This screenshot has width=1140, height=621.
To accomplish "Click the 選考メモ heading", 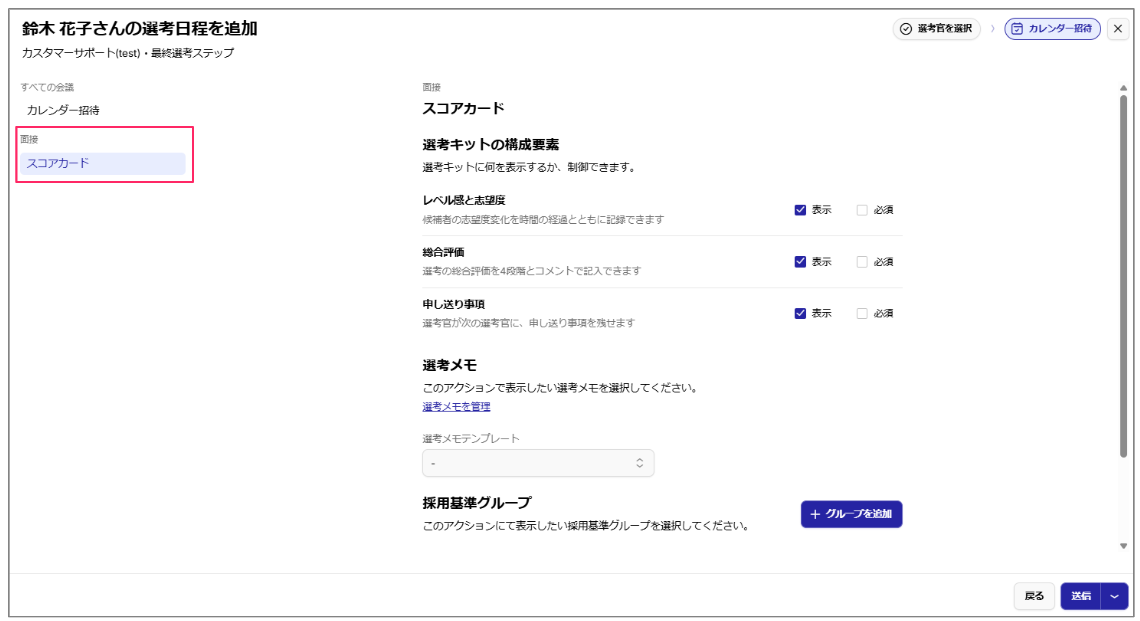I will coord(449,365).
